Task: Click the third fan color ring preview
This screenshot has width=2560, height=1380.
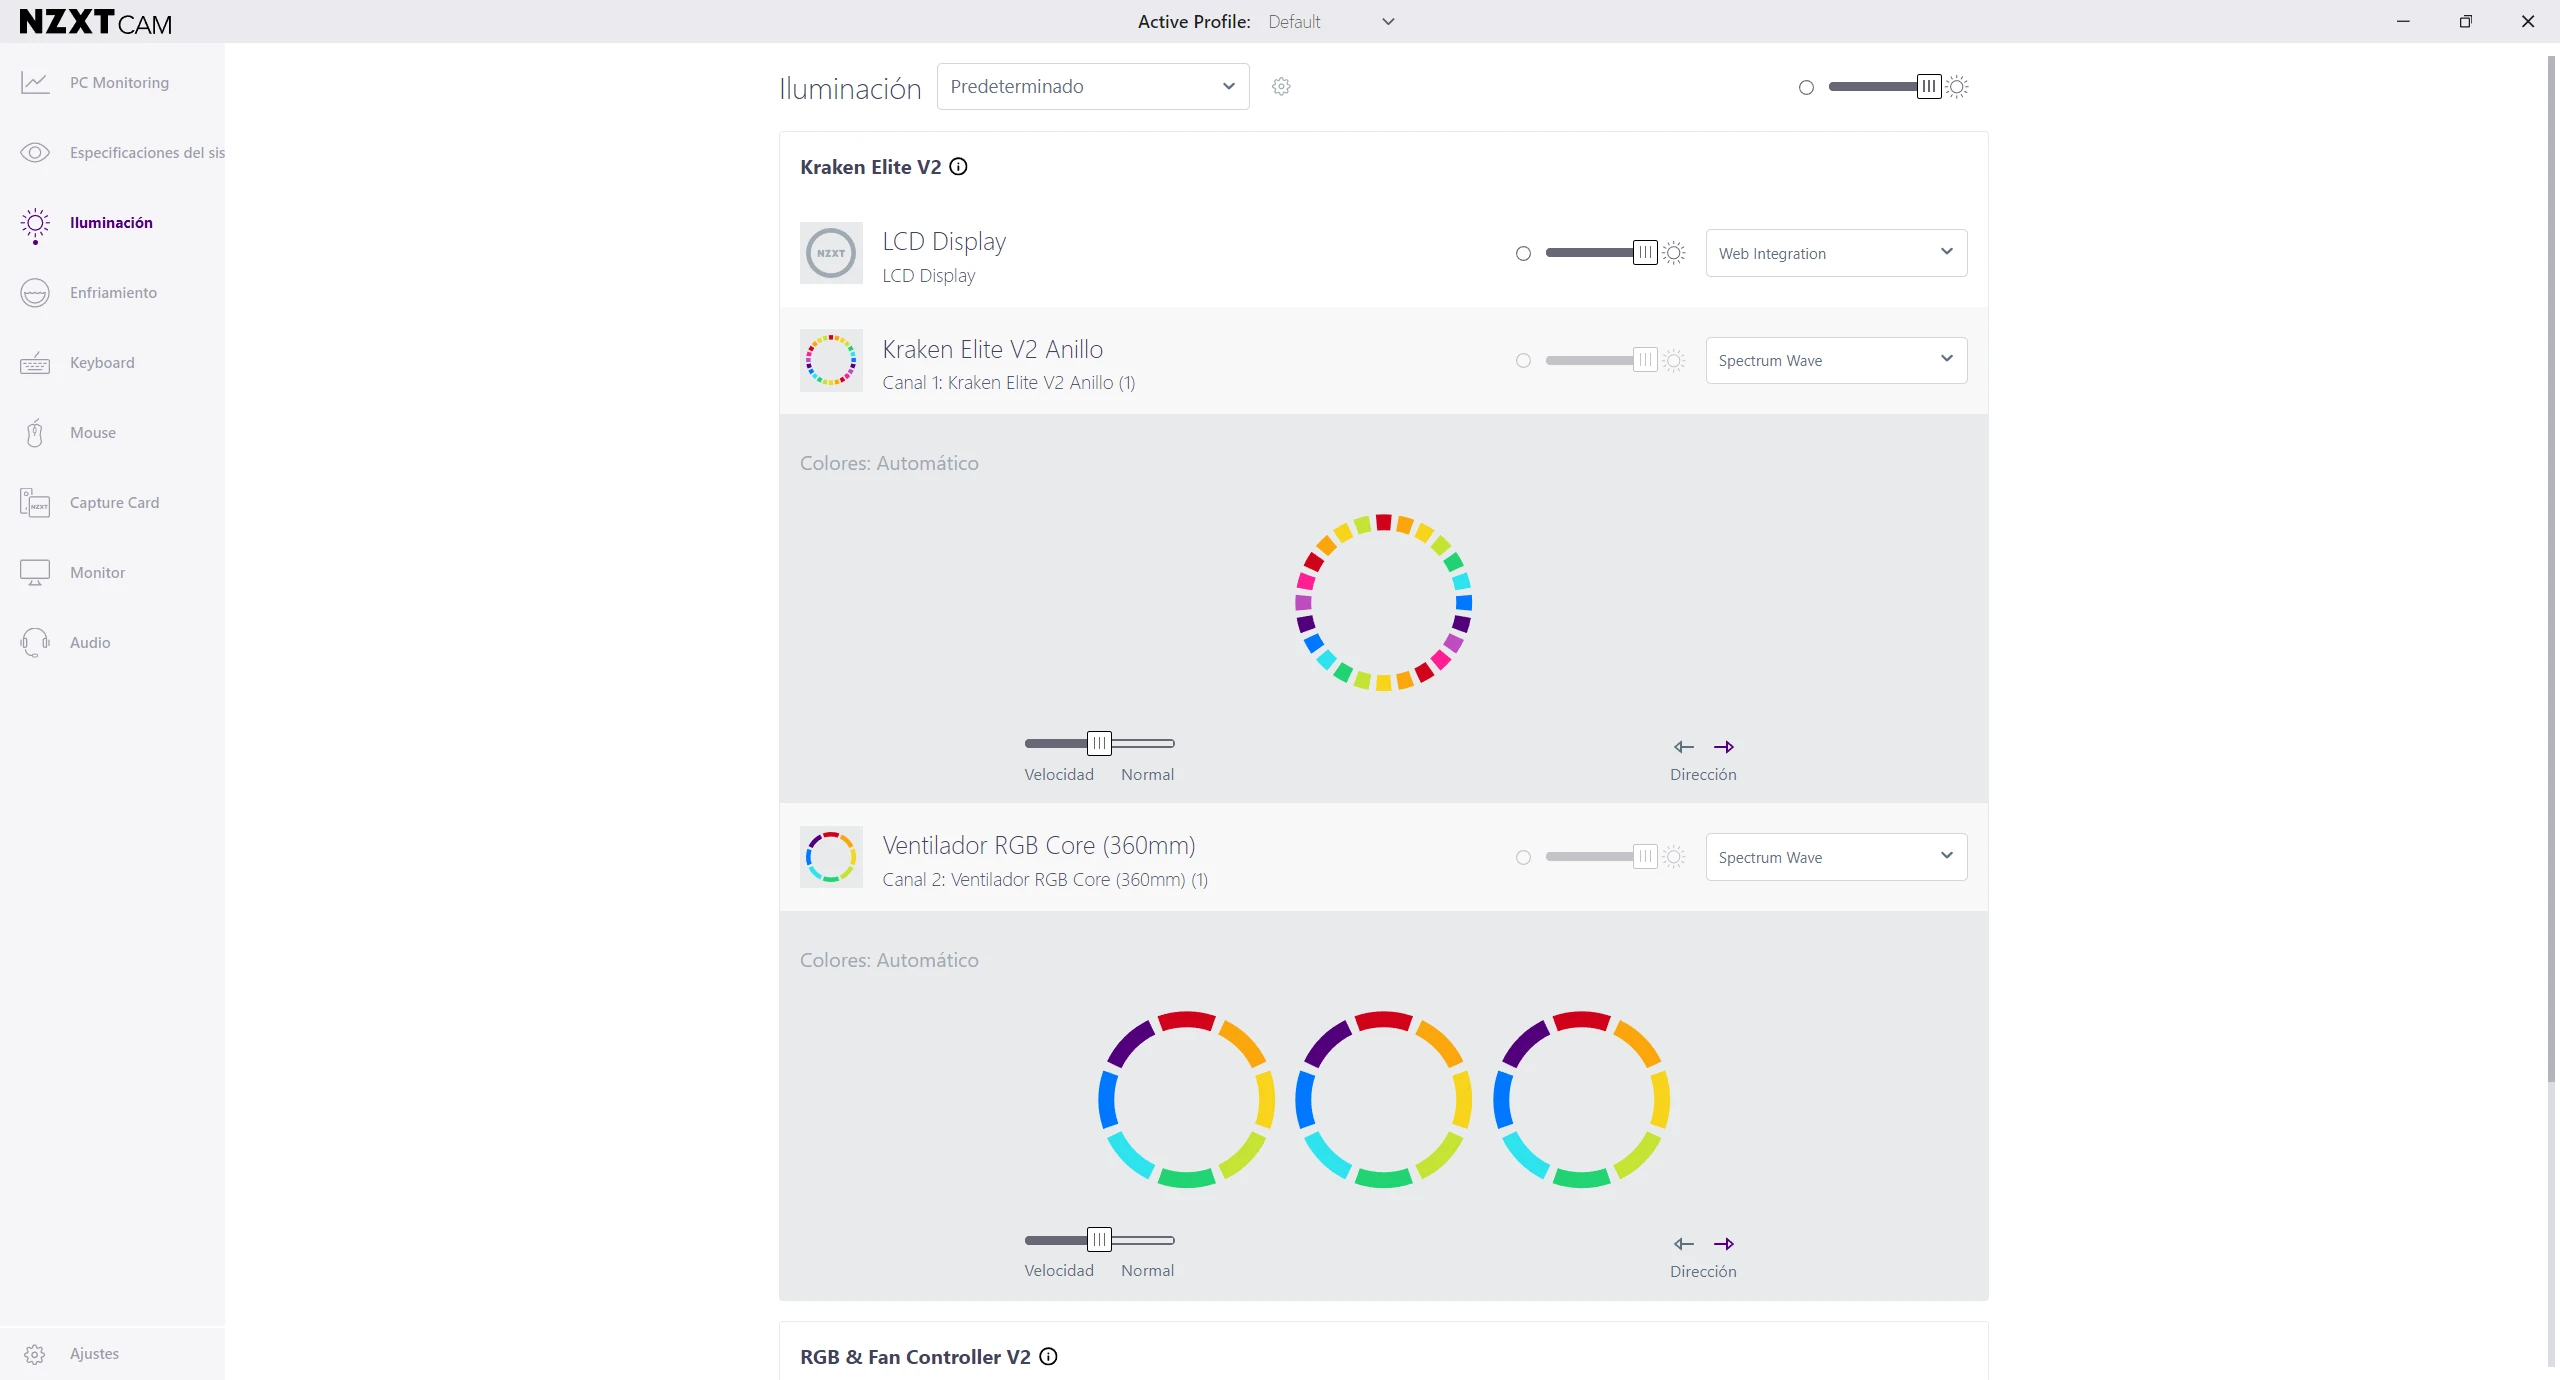Action: (x=1581, y=1100)
